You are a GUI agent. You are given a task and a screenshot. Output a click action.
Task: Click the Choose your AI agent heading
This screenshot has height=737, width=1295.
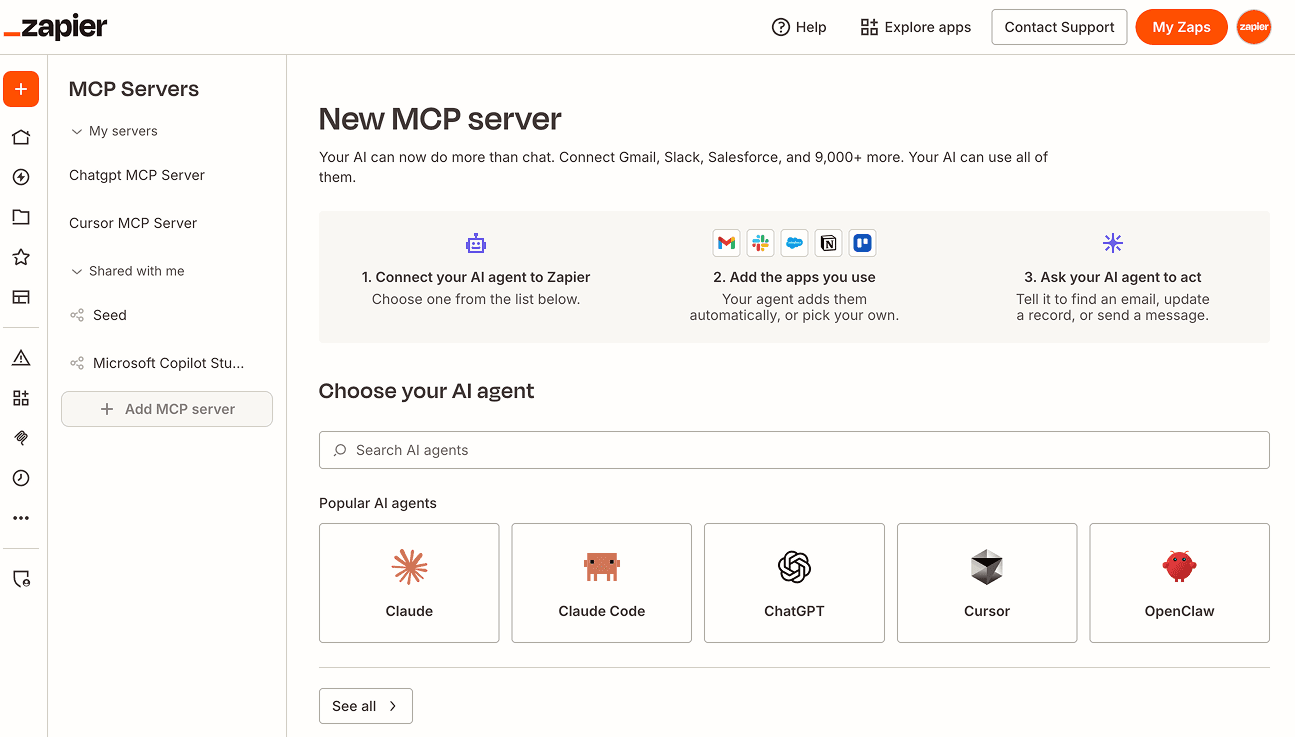(x=427, y=391)
